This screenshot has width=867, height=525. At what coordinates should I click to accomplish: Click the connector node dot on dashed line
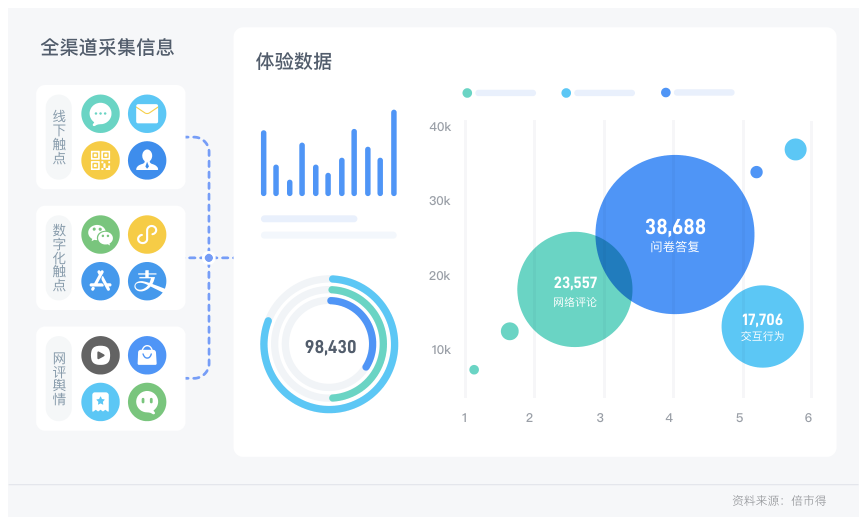(208, 258)
